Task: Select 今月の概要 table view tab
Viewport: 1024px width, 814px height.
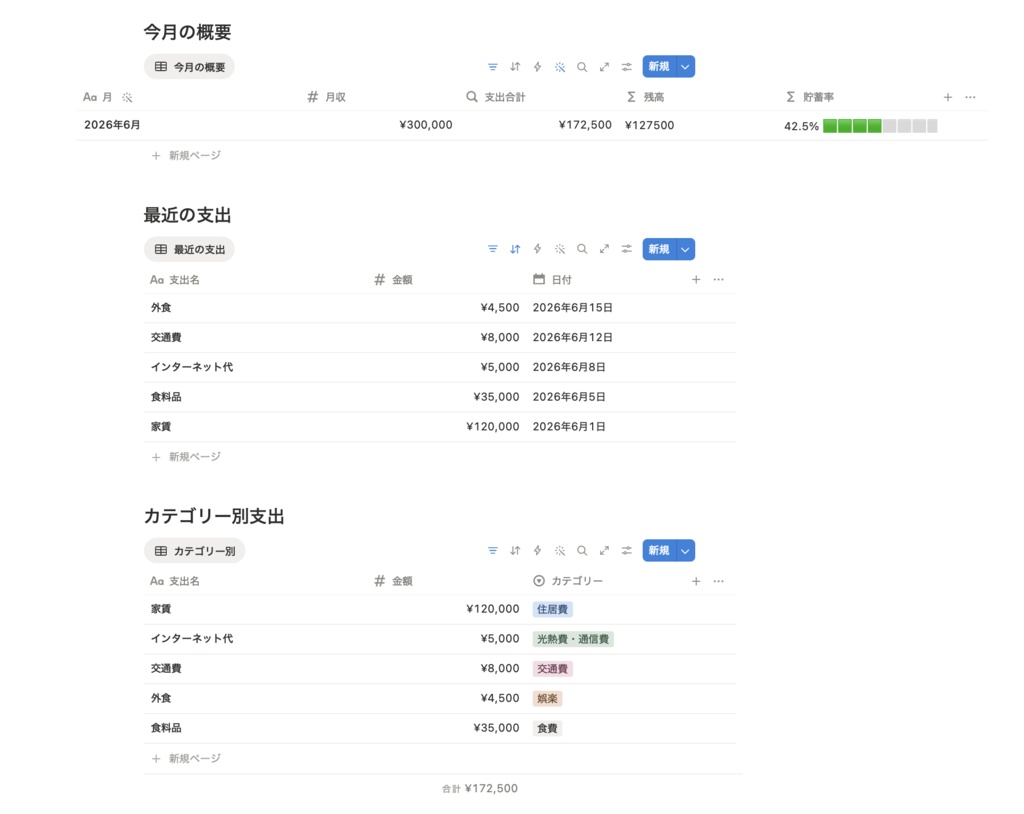Action: click(x=189, y=67)
